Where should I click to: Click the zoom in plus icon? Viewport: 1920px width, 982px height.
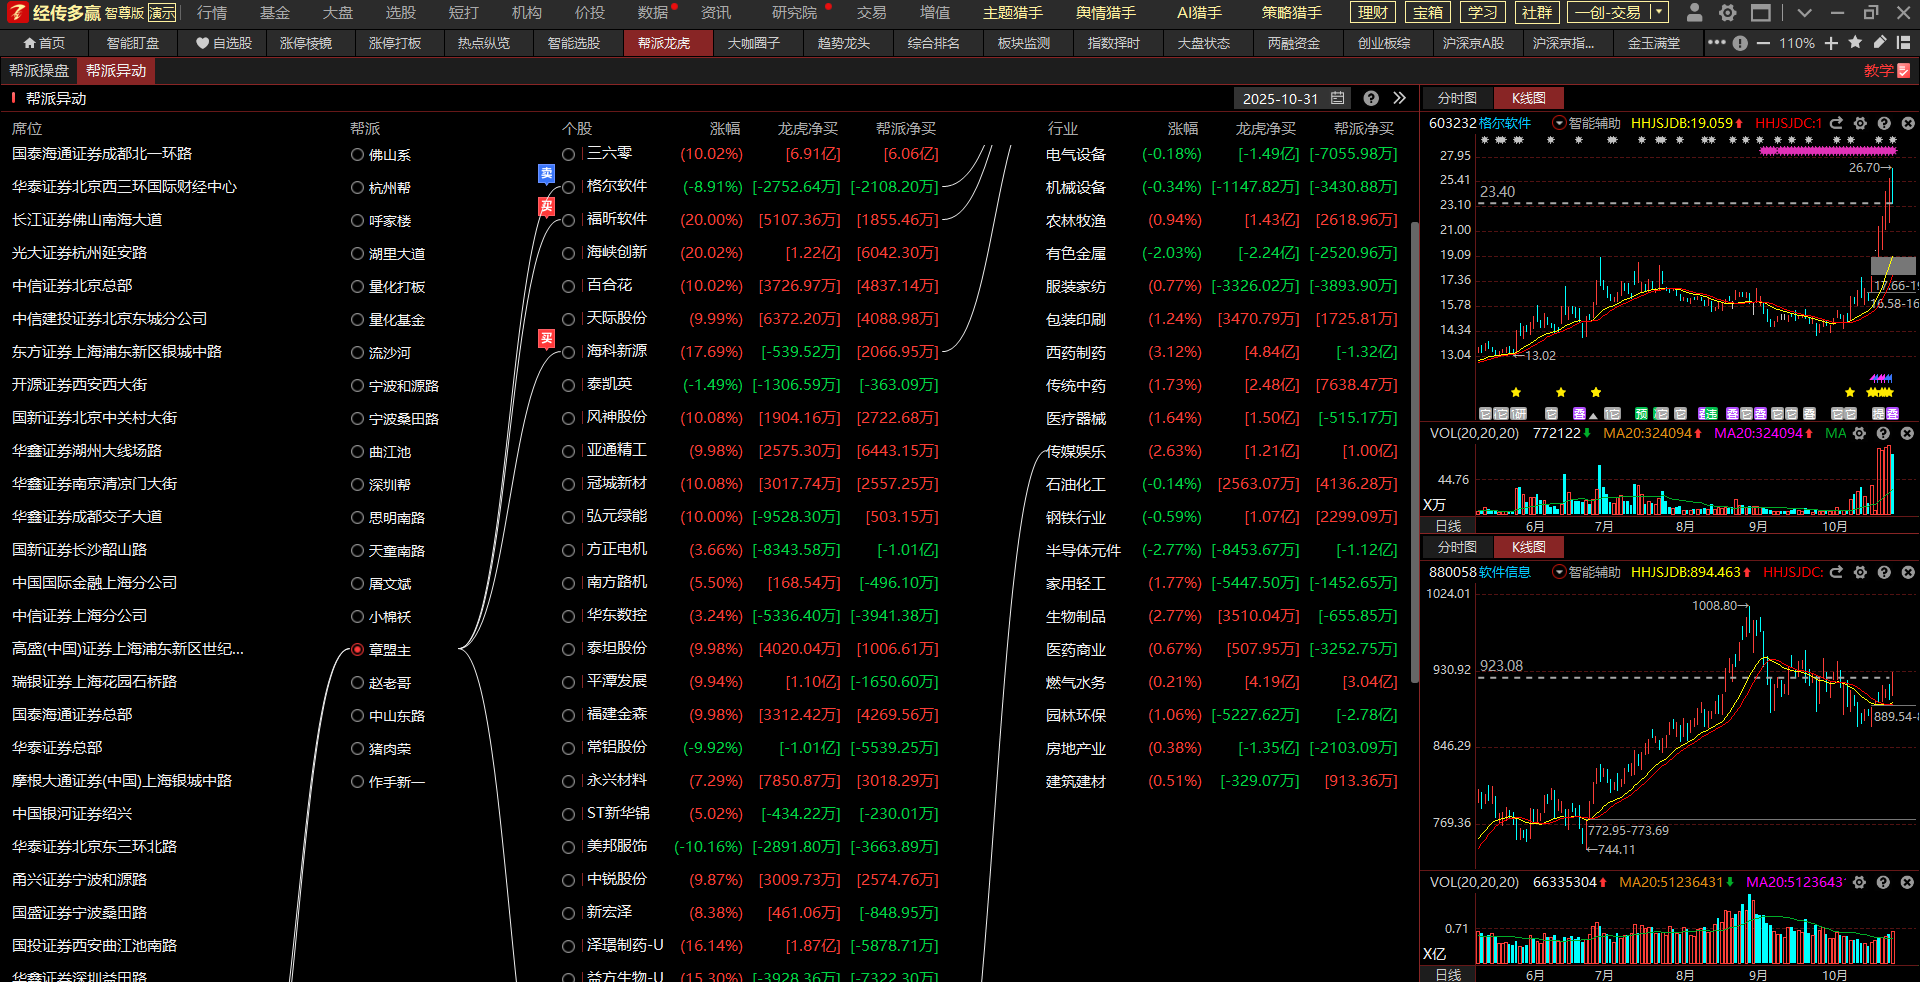[1831, 43]
